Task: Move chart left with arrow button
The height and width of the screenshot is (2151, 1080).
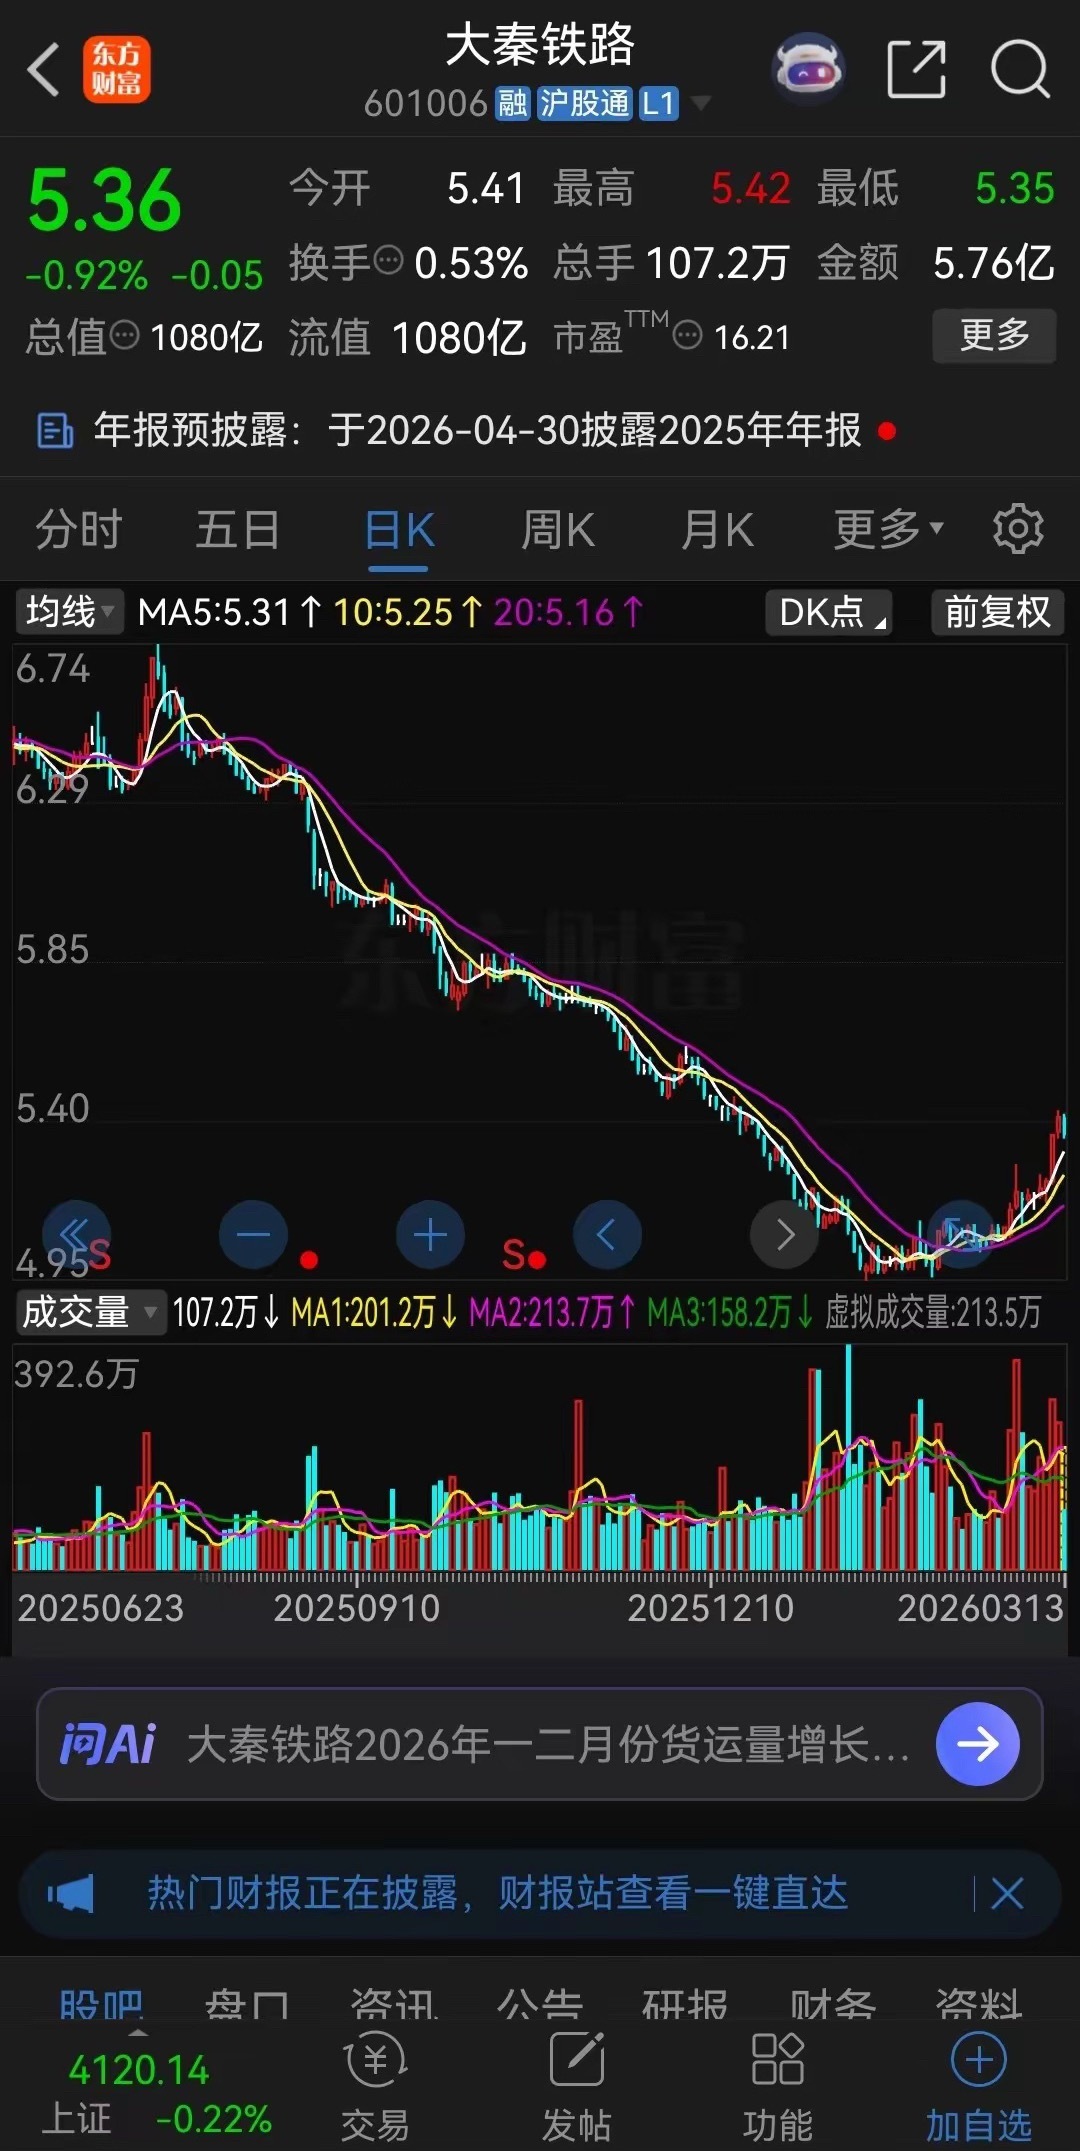Action: (607, 1234)
